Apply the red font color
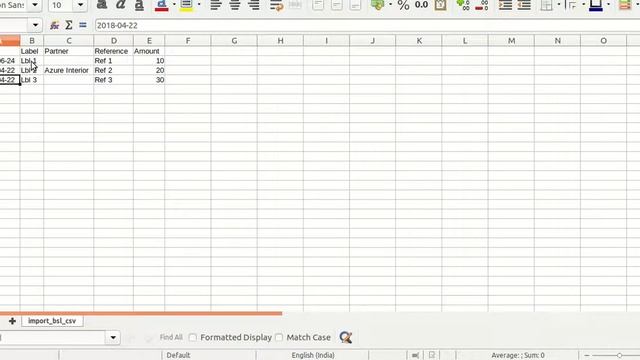 click(x=162, y=5)
